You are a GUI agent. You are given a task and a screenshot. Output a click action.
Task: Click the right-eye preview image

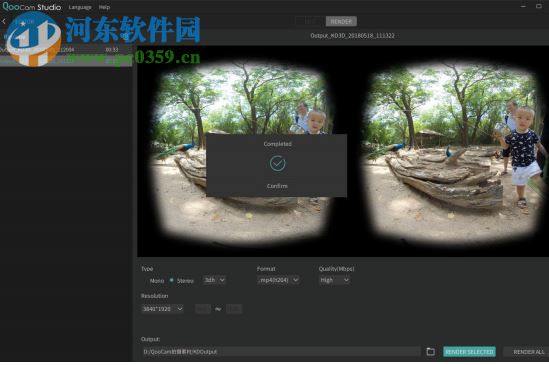pyautogui.click(x=454, y=152)
